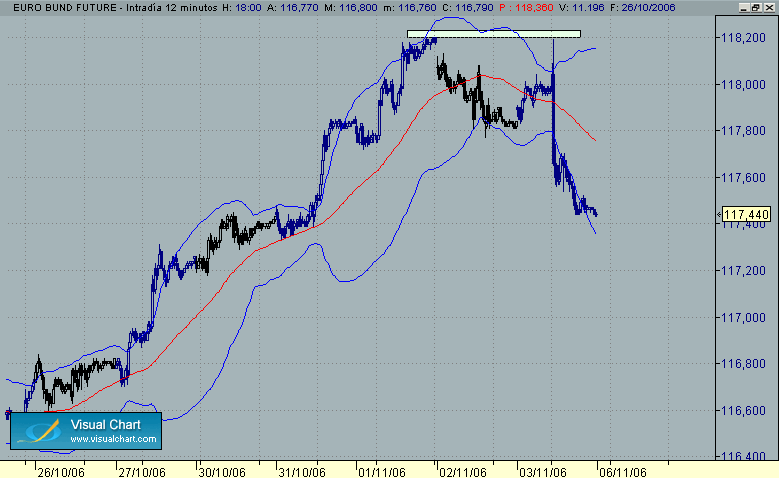Click the 117,200 price axis label
This screenshot has height=478, width=779.
(x=743, y=271)
